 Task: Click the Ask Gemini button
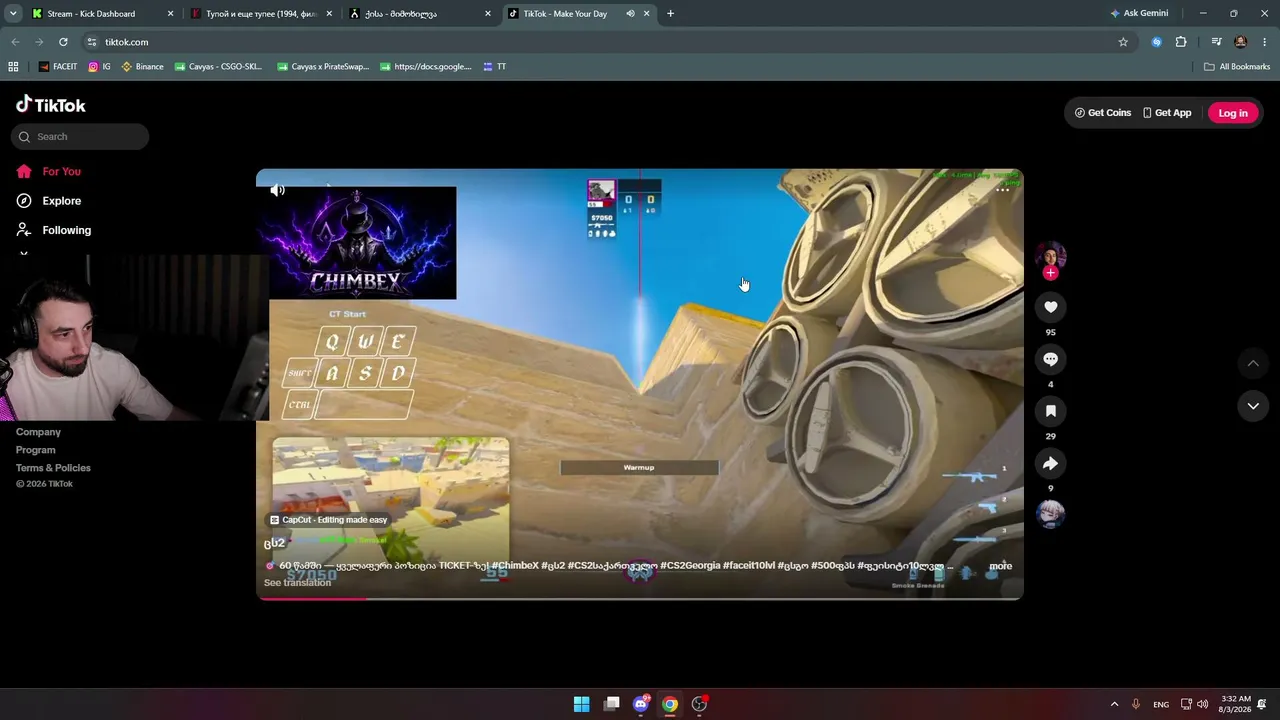(x=1139, y=14)
